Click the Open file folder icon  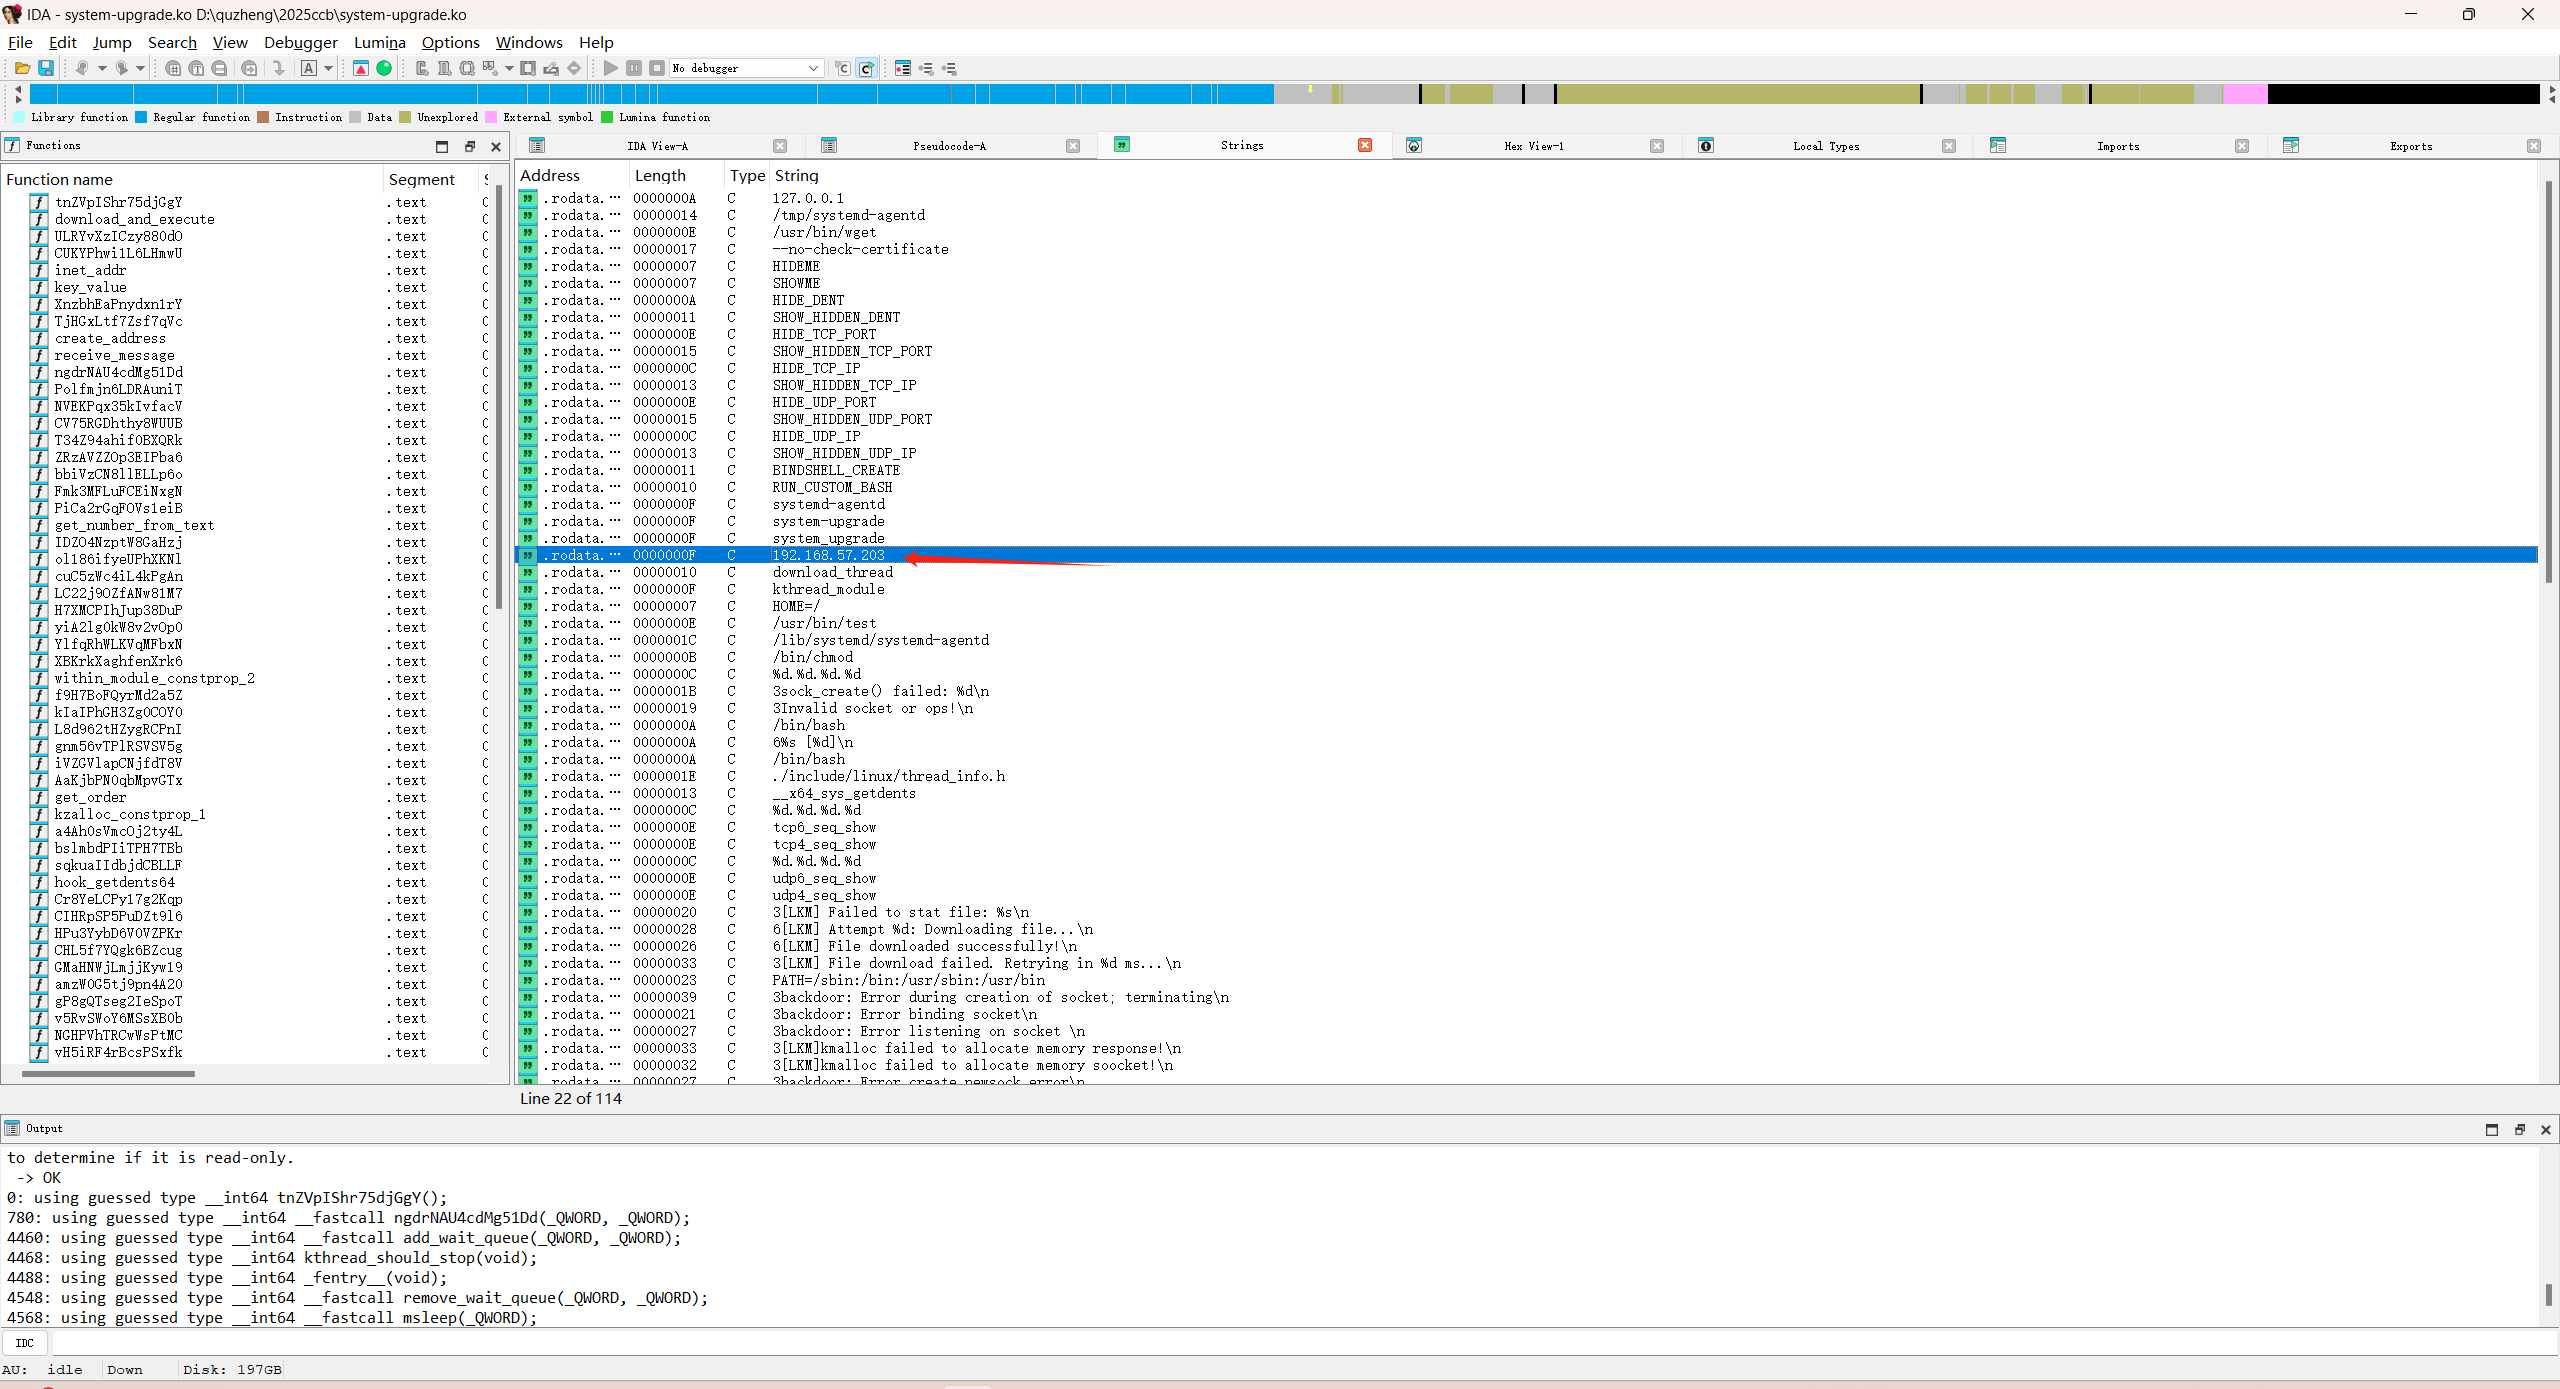tap(22, 68)
